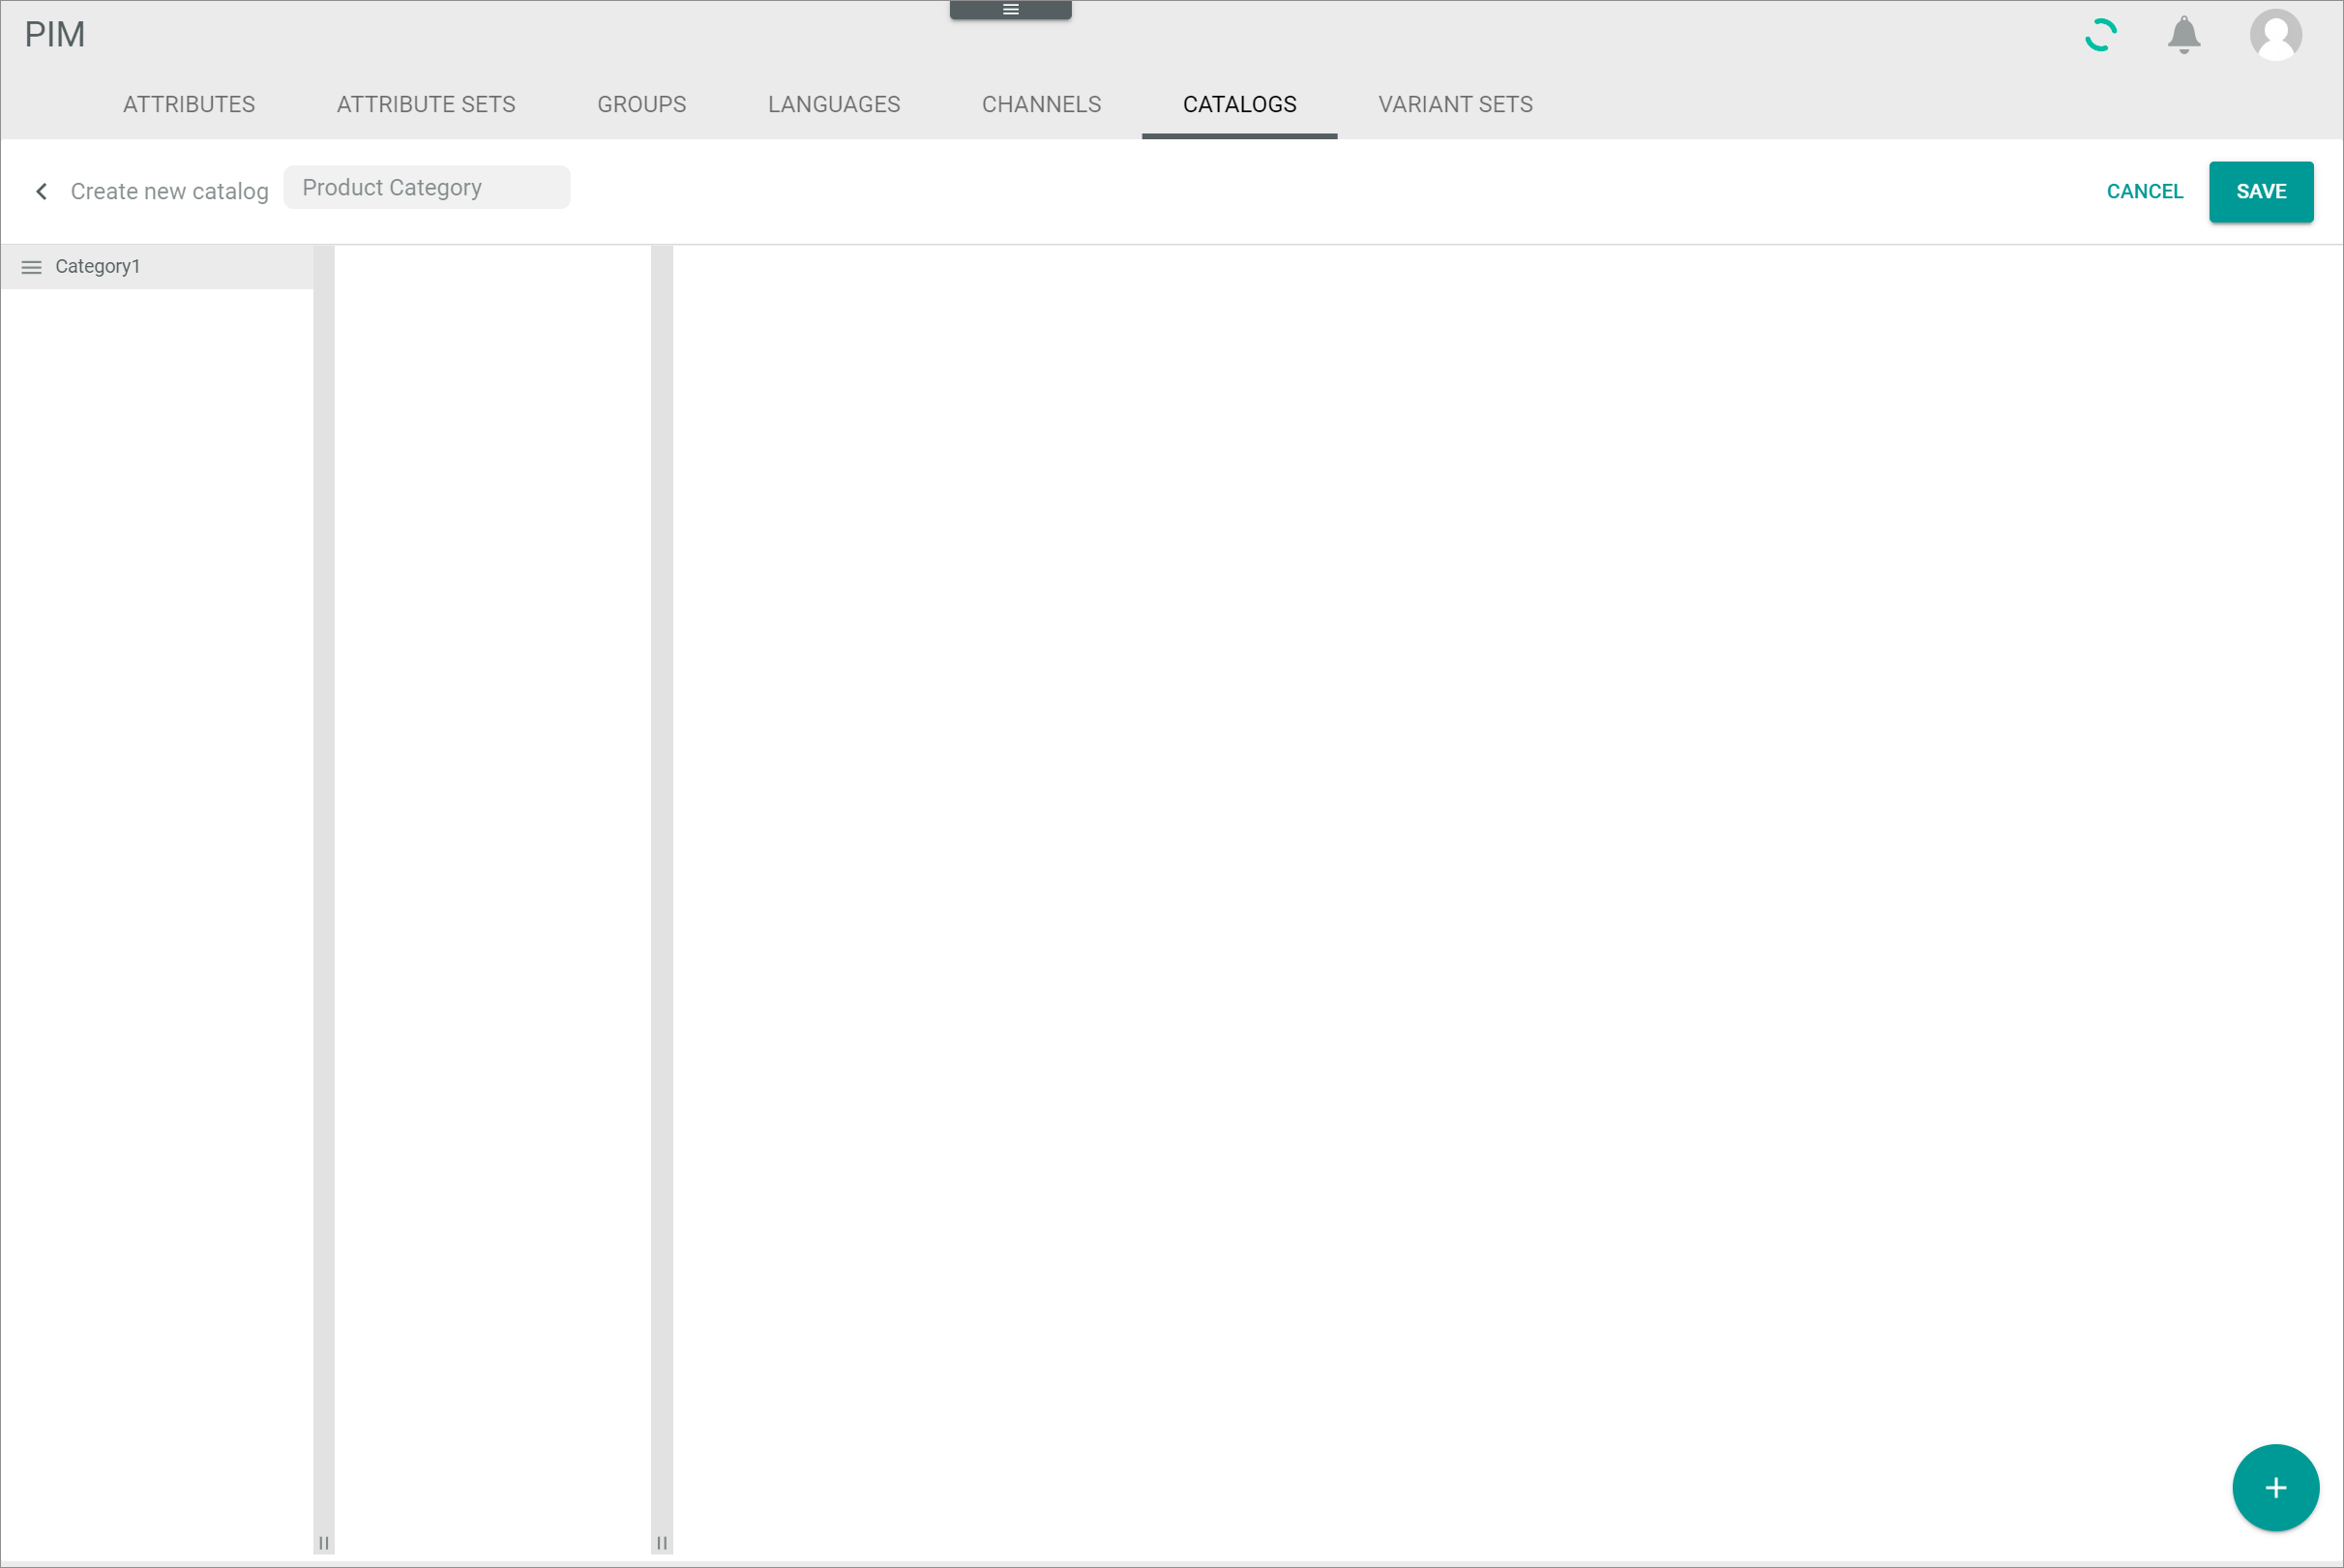
Task: Select the CHANNELS menu item
Action: point(1041,104)
